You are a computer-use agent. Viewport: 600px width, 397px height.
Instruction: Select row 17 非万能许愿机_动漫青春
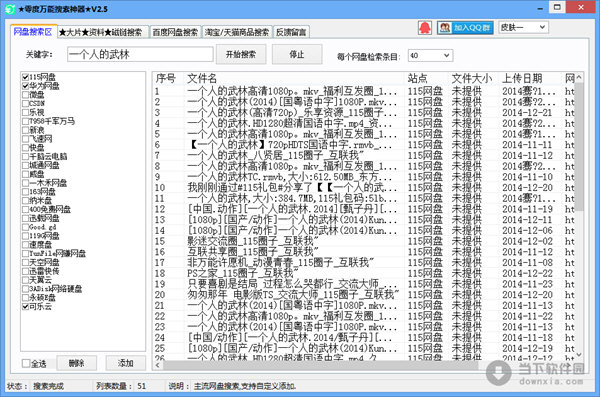click(x=364, y=263)
